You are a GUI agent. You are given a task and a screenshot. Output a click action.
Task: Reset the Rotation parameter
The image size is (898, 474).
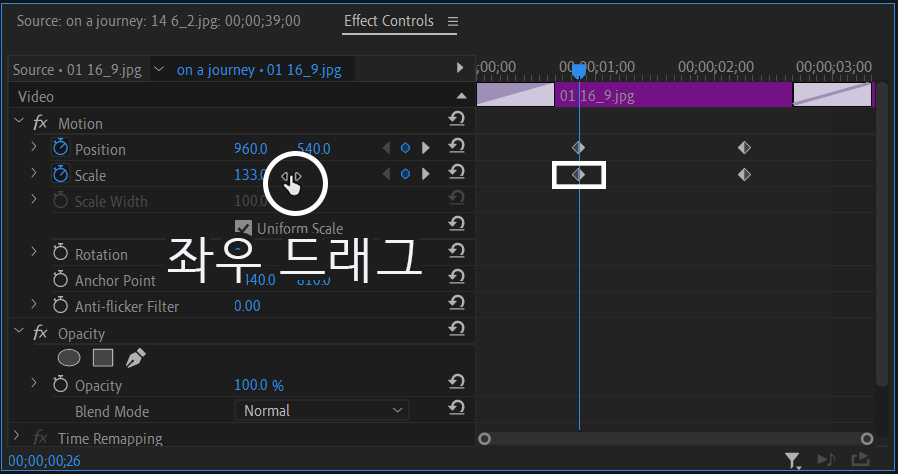pyautogui.click(x=456, y=250)
